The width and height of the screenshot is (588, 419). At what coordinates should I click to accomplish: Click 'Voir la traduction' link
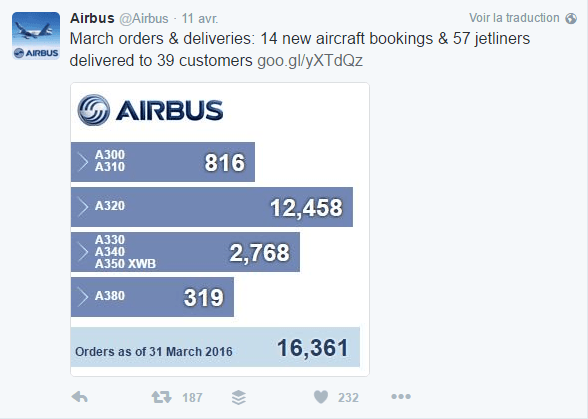[x=514, y=18]
